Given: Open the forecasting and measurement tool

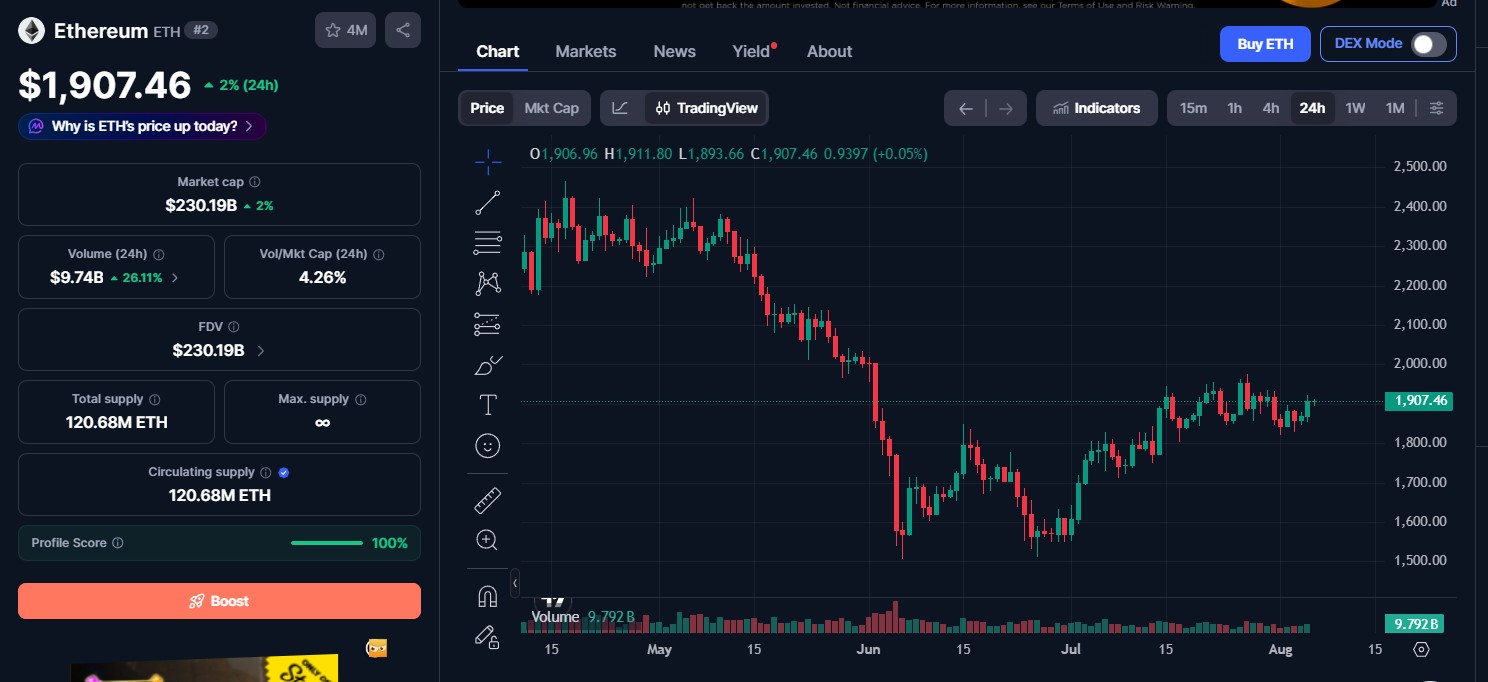Looking at the screenshot, I should pyautogui.click(x=488, y=324).
